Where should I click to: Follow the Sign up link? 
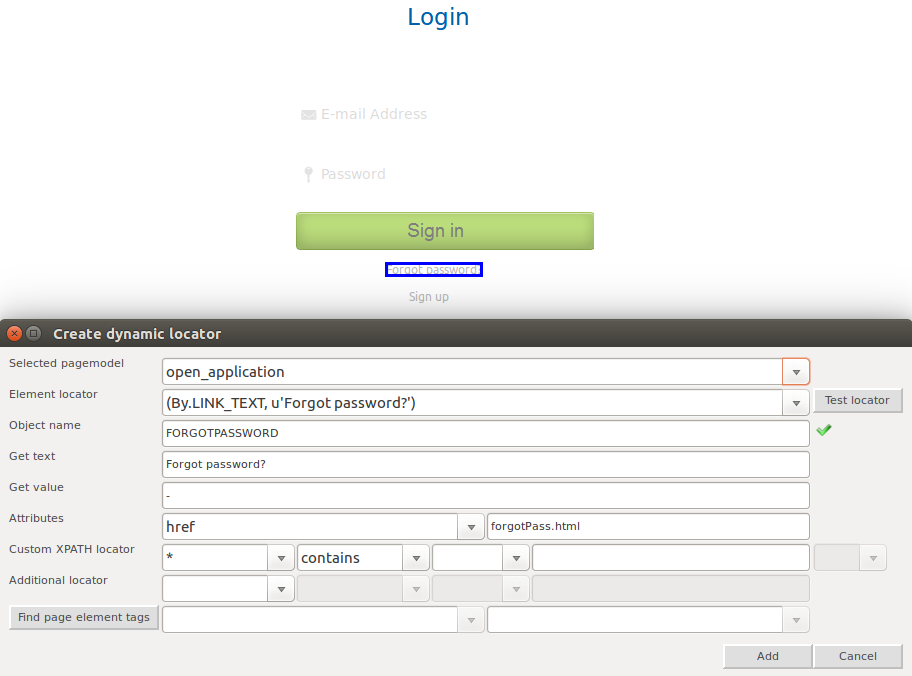coord(429,297)
